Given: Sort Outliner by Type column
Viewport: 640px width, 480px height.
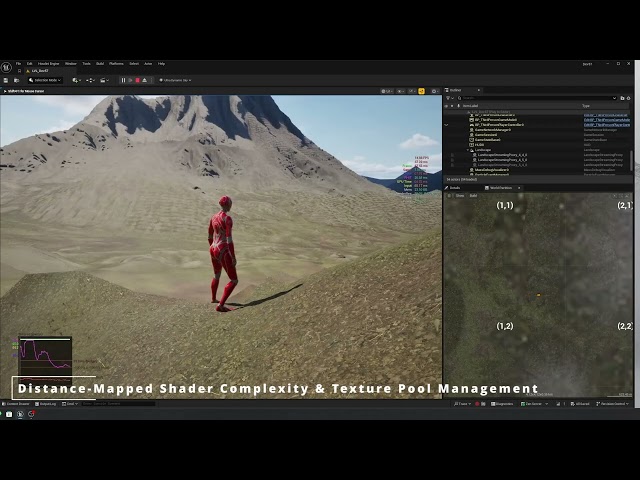Looking at the screenshot, I should tap(586, 106).
